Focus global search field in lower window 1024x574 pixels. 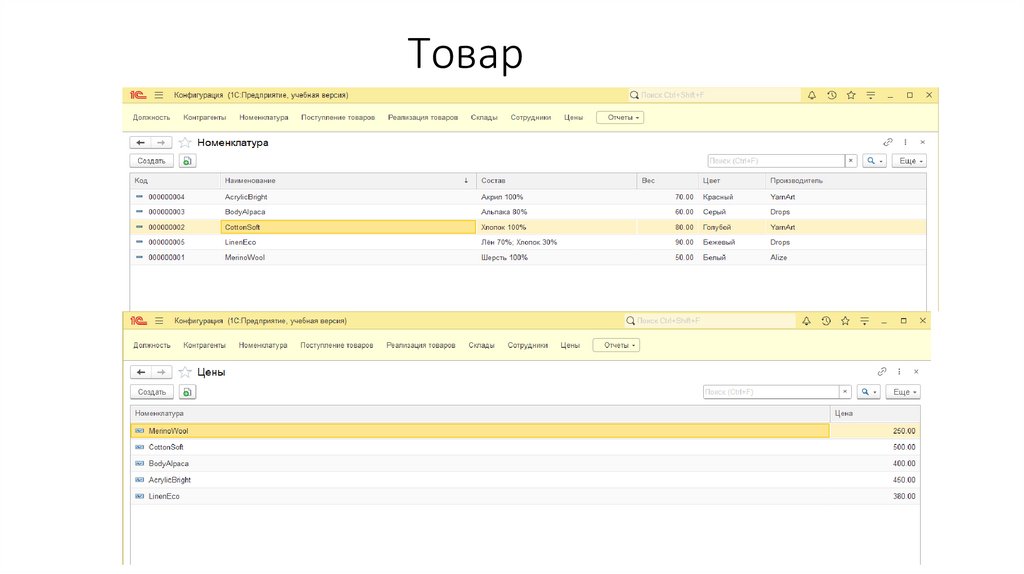711,321
